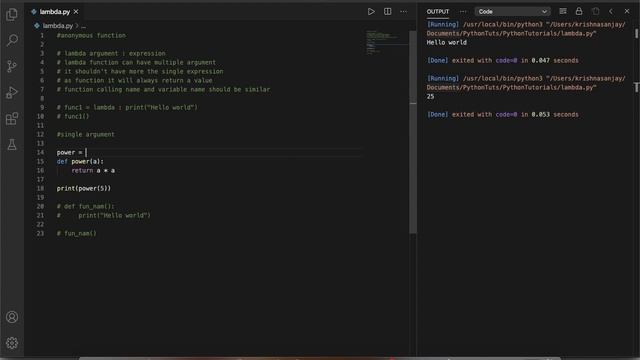Screen dimensions: 640x360
Task: Open the Source Control view
Action: (12, 66)
